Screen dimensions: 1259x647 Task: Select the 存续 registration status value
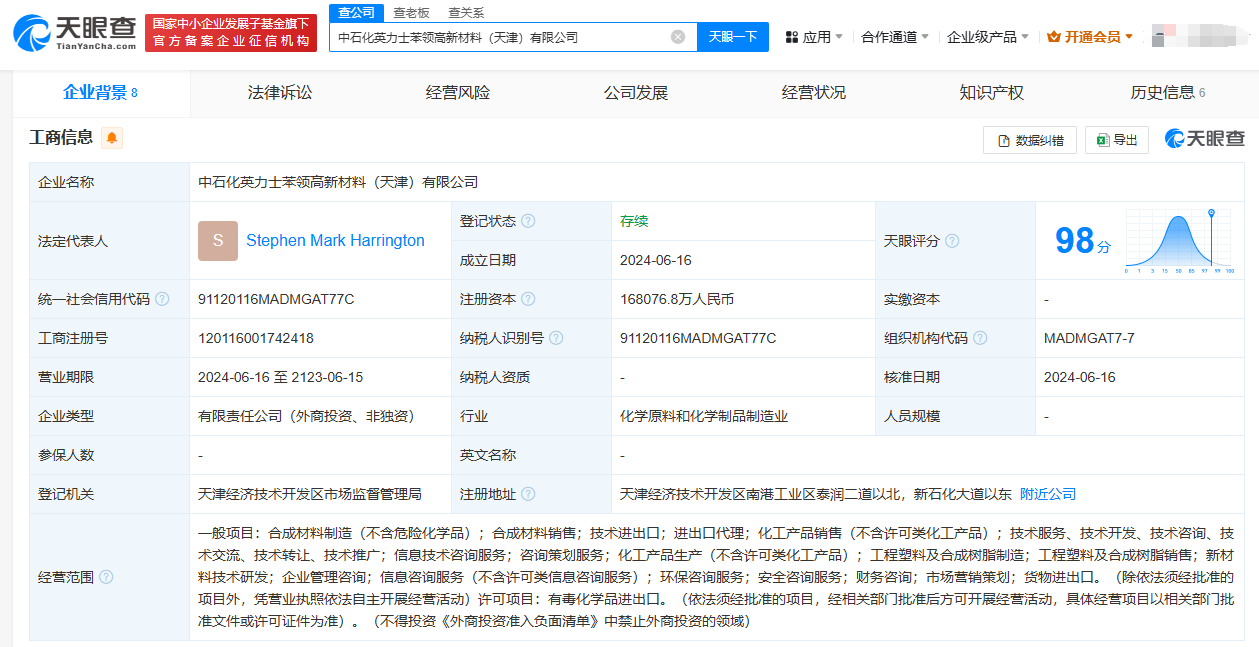pyautogui.click(x=634, y=221)
